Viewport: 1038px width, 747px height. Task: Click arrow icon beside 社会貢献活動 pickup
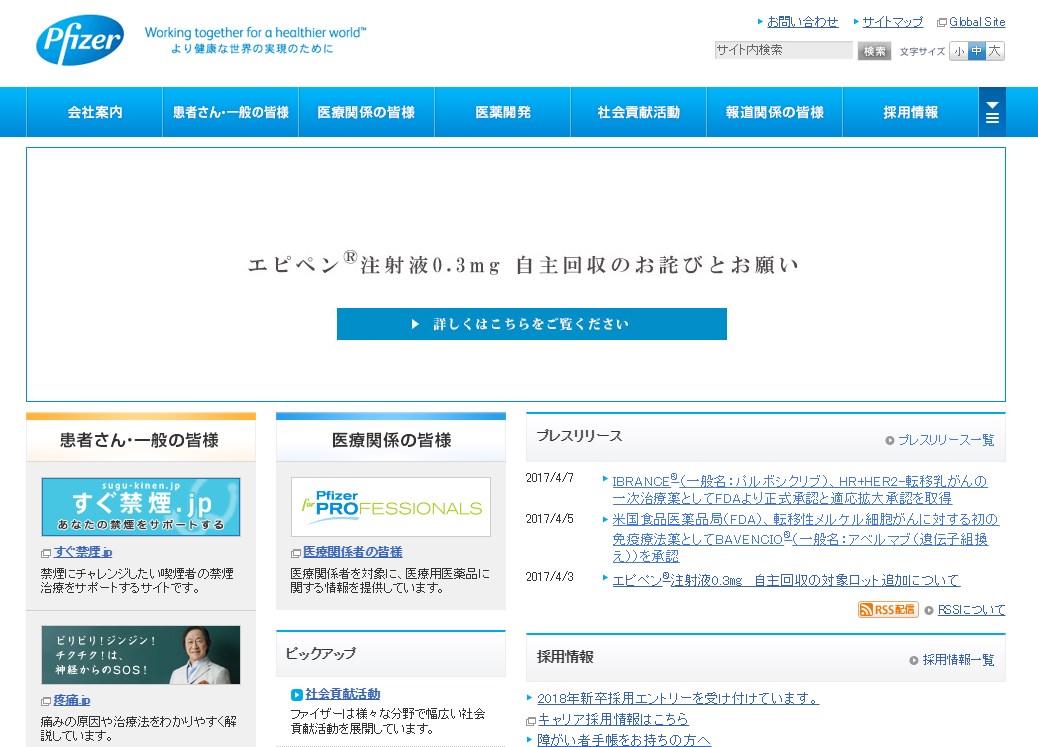point(297,695)
